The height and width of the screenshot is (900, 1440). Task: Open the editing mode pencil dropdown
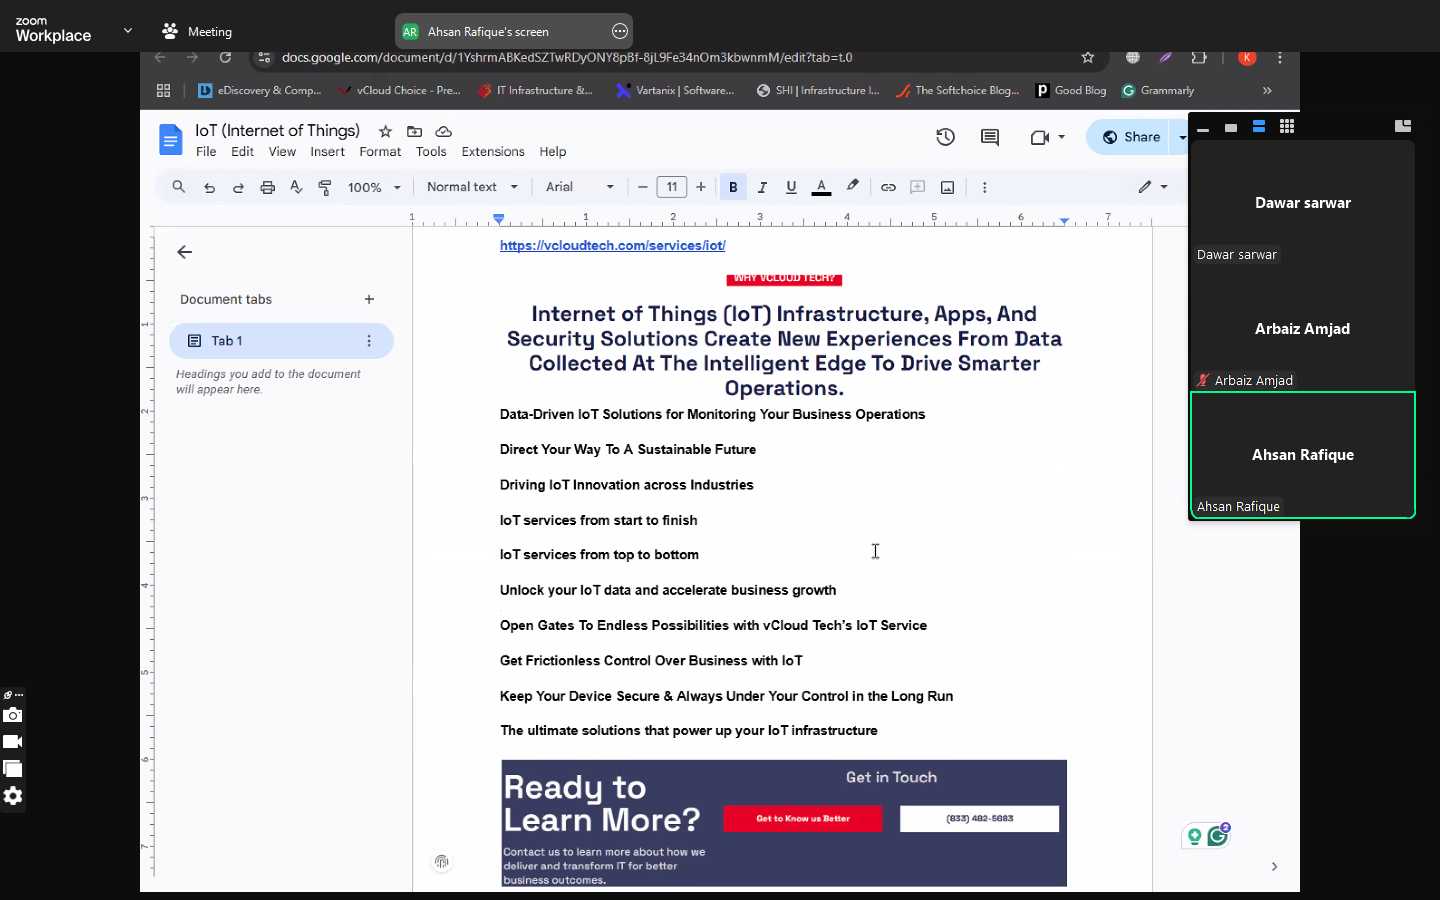pyautogui.click(x=1153, y=187)
